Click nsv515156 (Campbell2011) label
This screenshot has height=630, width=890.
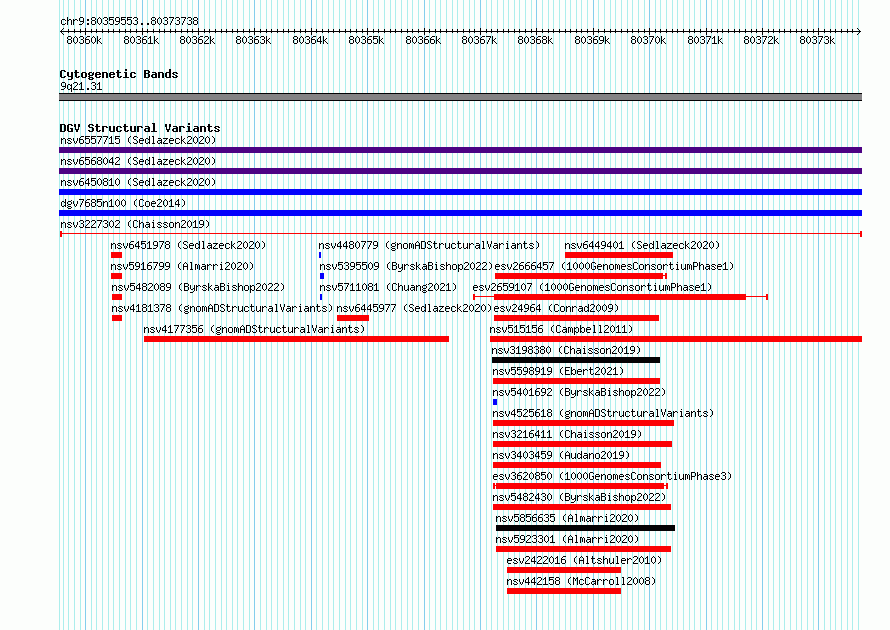point(561,329)
